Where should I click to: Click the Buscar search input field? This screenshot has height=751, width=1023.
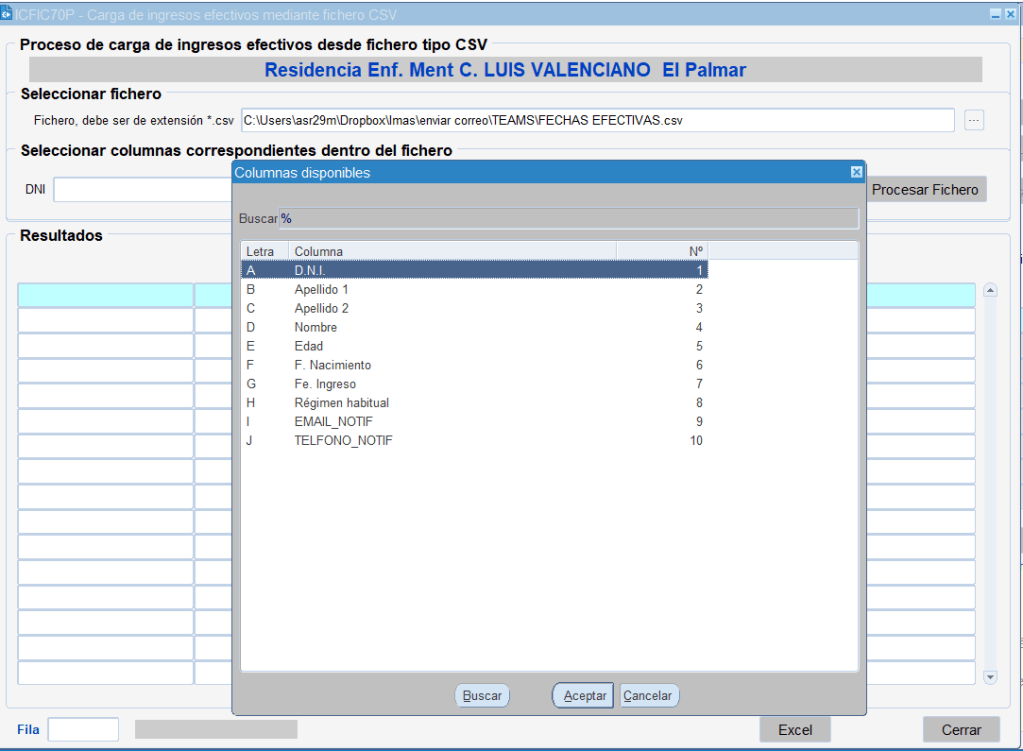568,218
